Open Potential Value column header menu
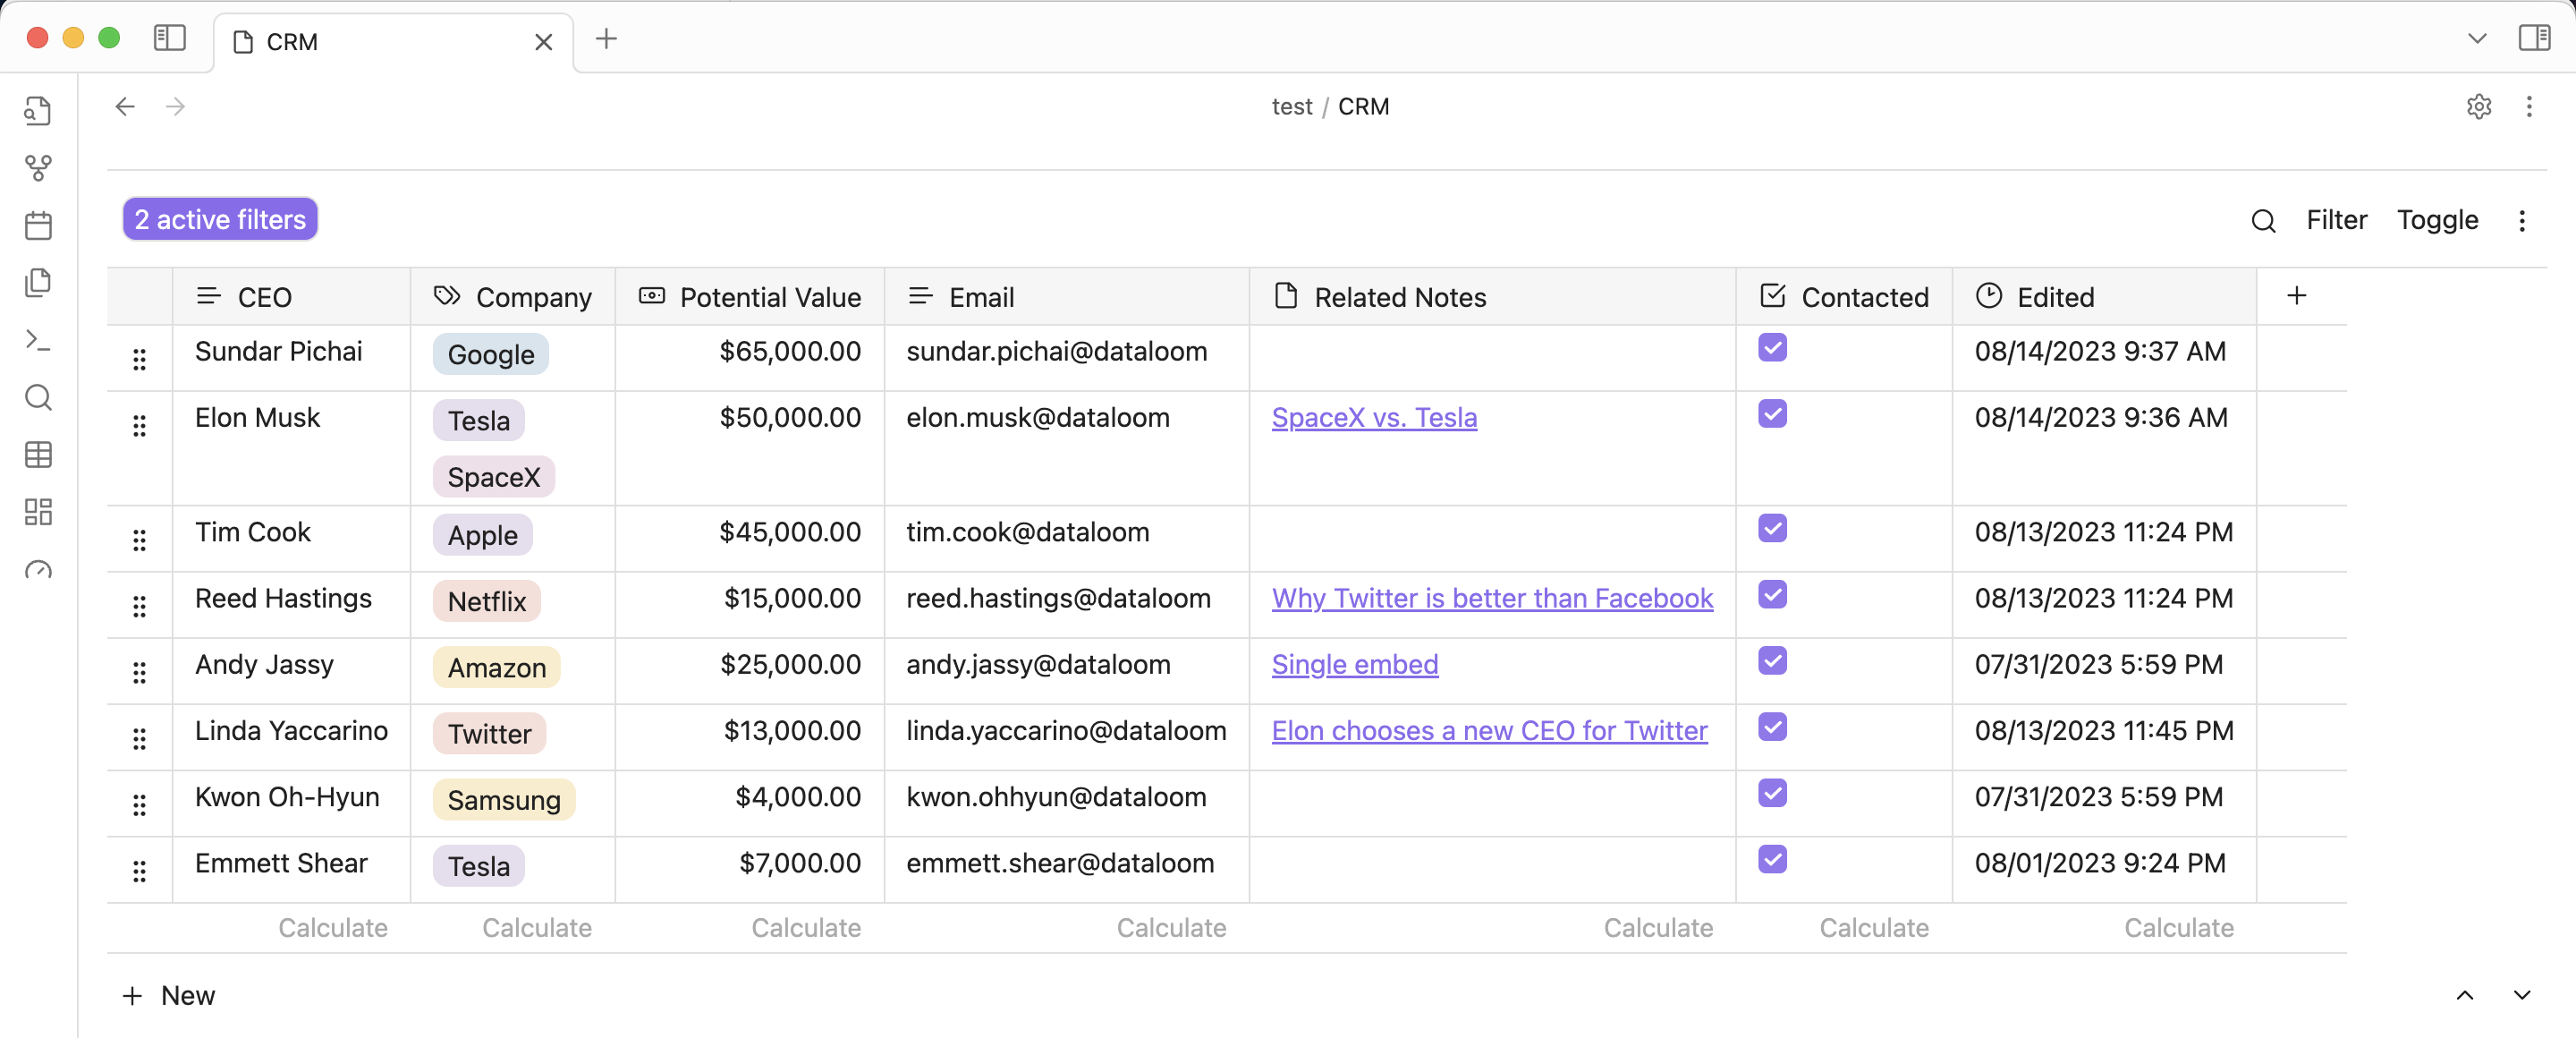Image resolution: width=2576 pixels, height=1038 pixels. click(750, 297)
